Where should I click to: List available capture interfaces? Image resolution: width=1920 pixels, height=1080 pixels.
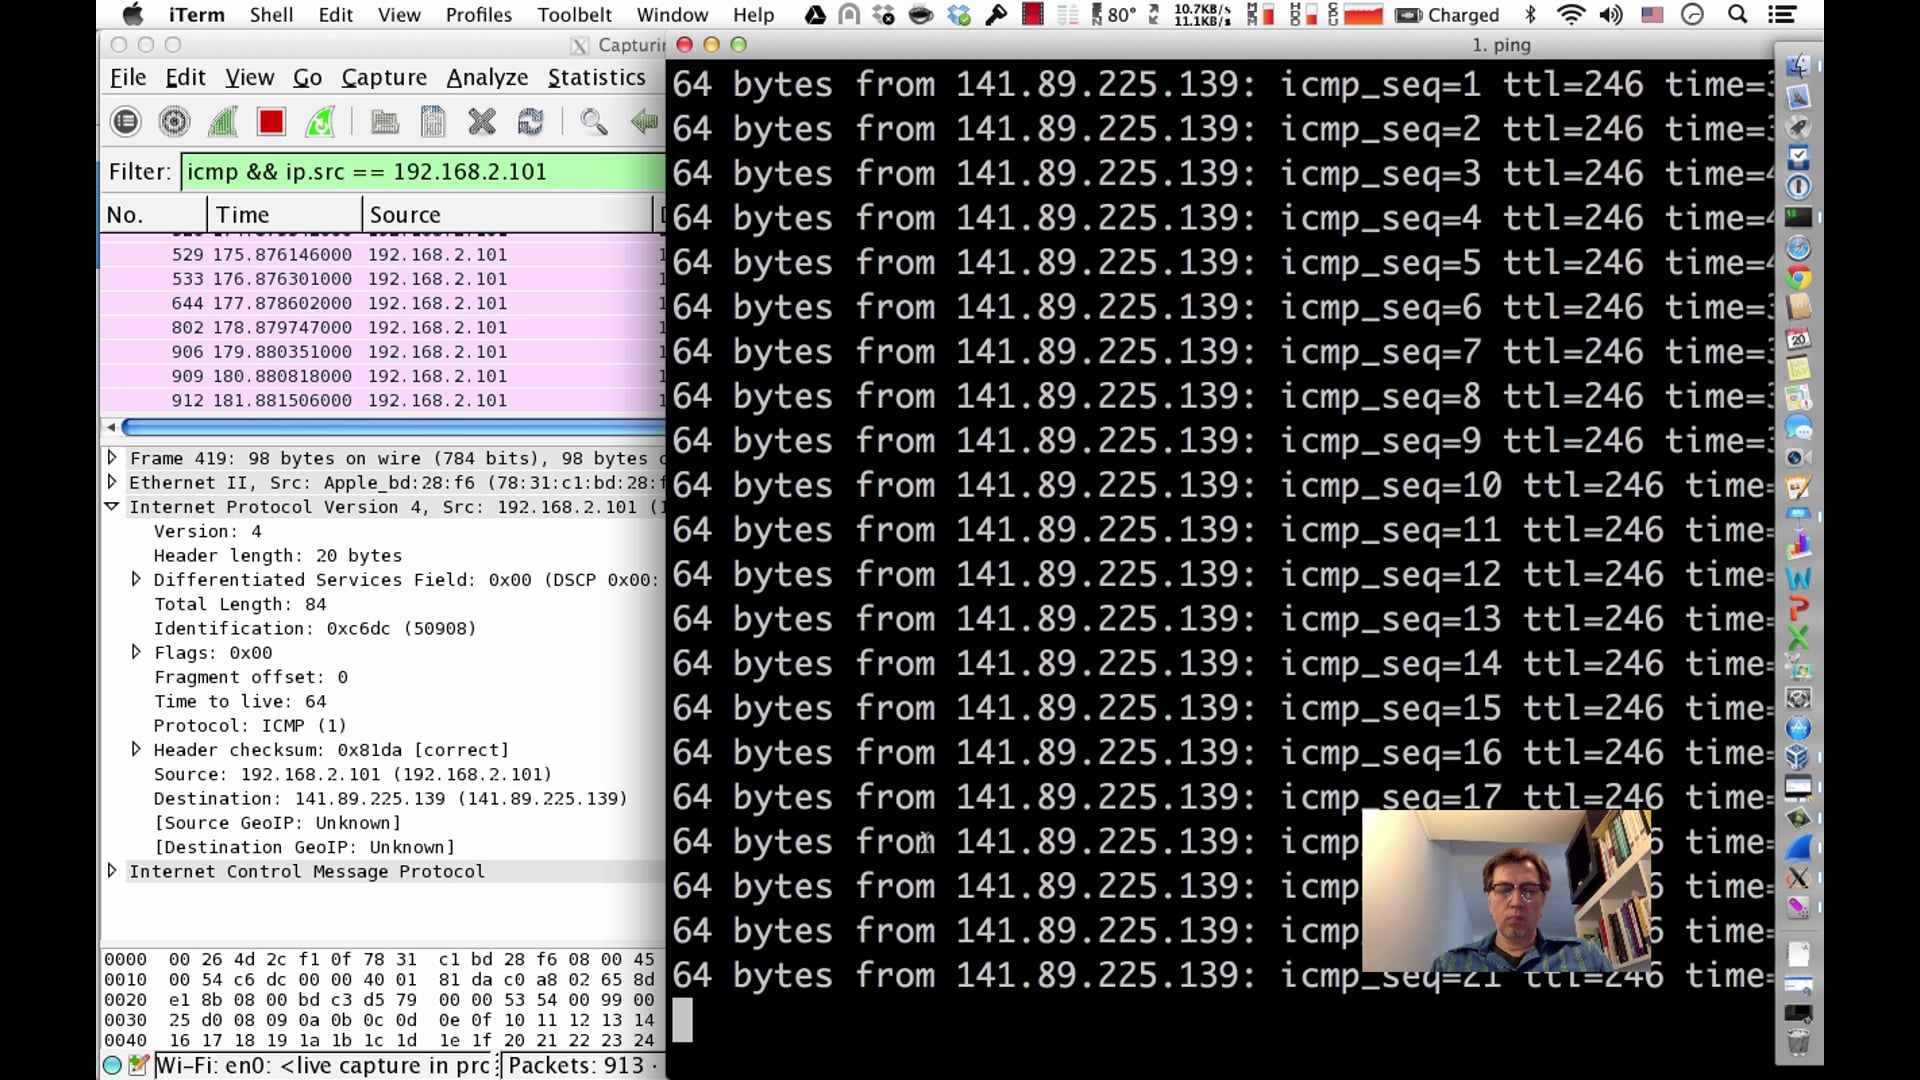tap(126, 121)
